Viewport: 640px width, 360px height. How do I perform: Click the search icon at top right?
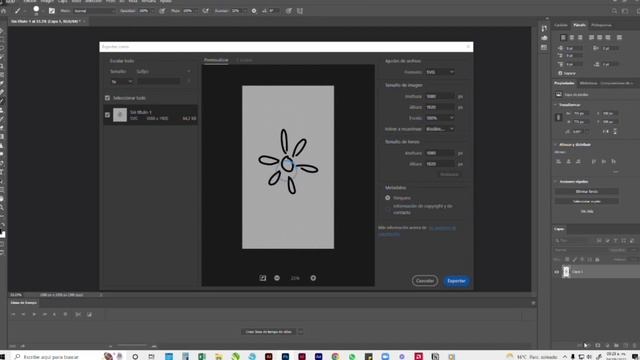[x=614, y=11]
